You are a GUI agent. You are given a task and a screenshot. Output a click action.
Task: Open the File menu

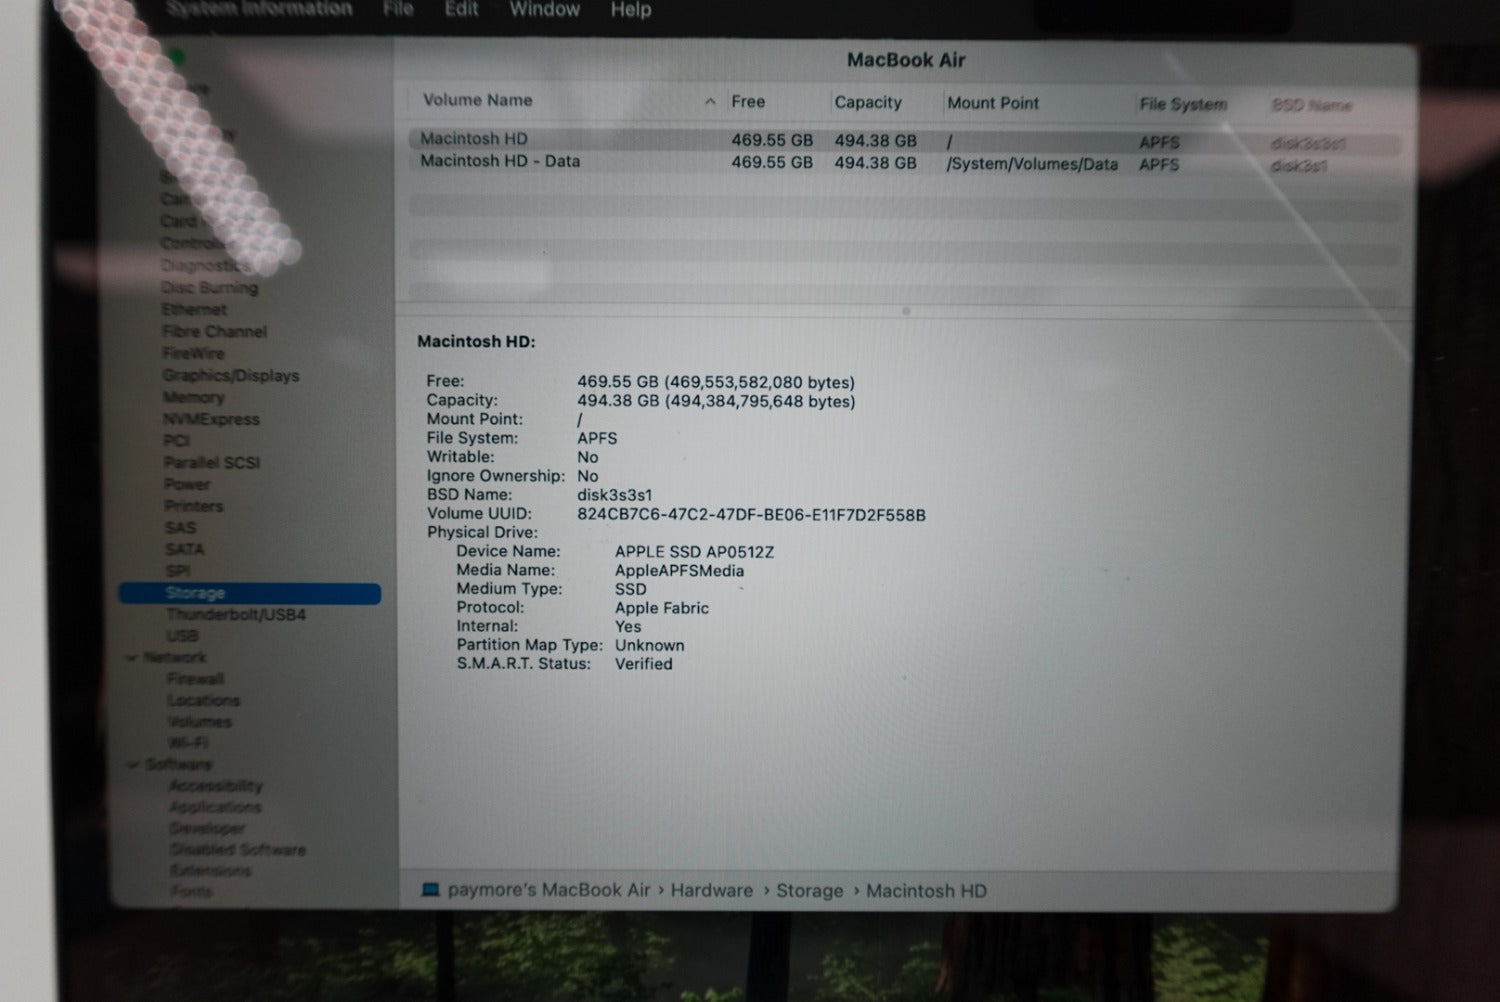pyautogui.click(x=398, y=10)
